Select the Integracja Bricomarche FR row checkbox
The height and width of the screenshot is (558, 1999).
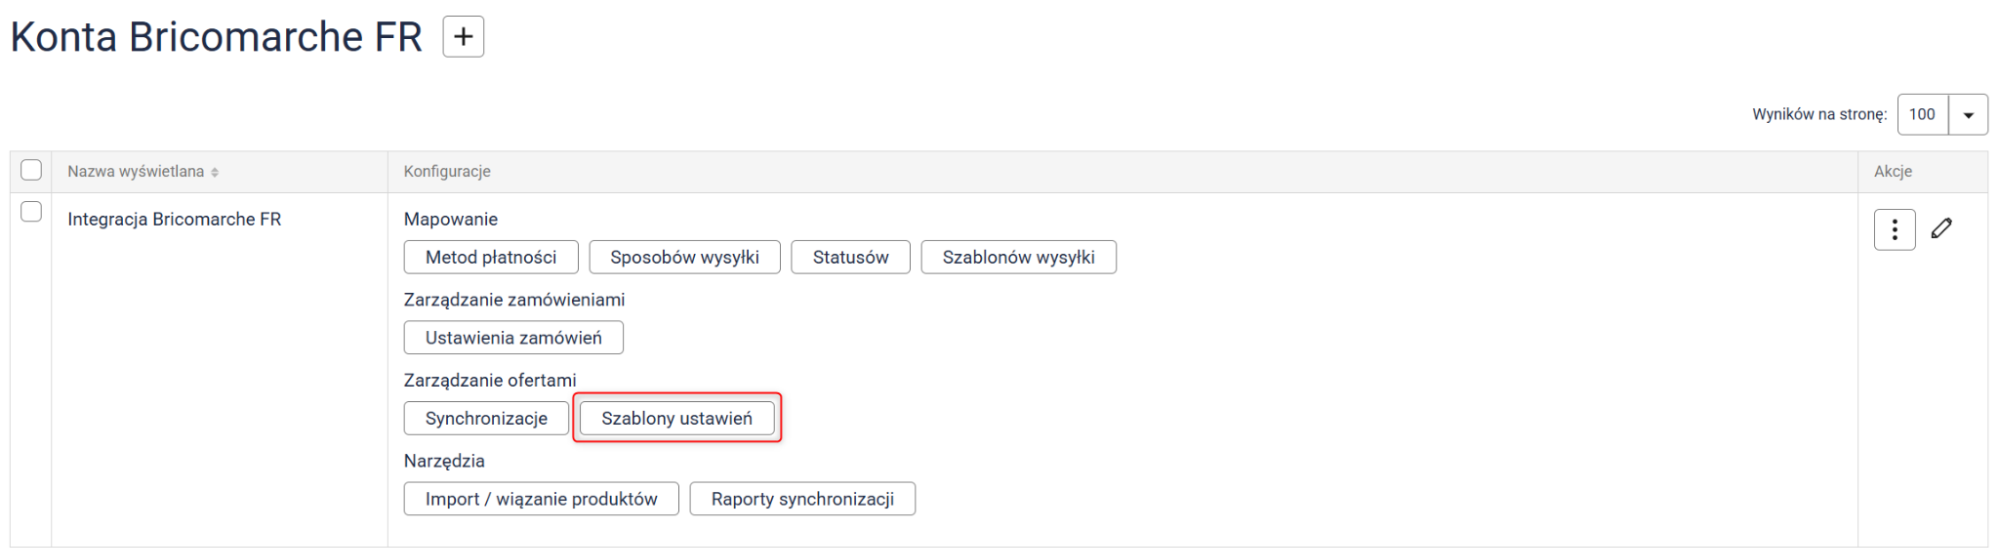tap(31, 212)
